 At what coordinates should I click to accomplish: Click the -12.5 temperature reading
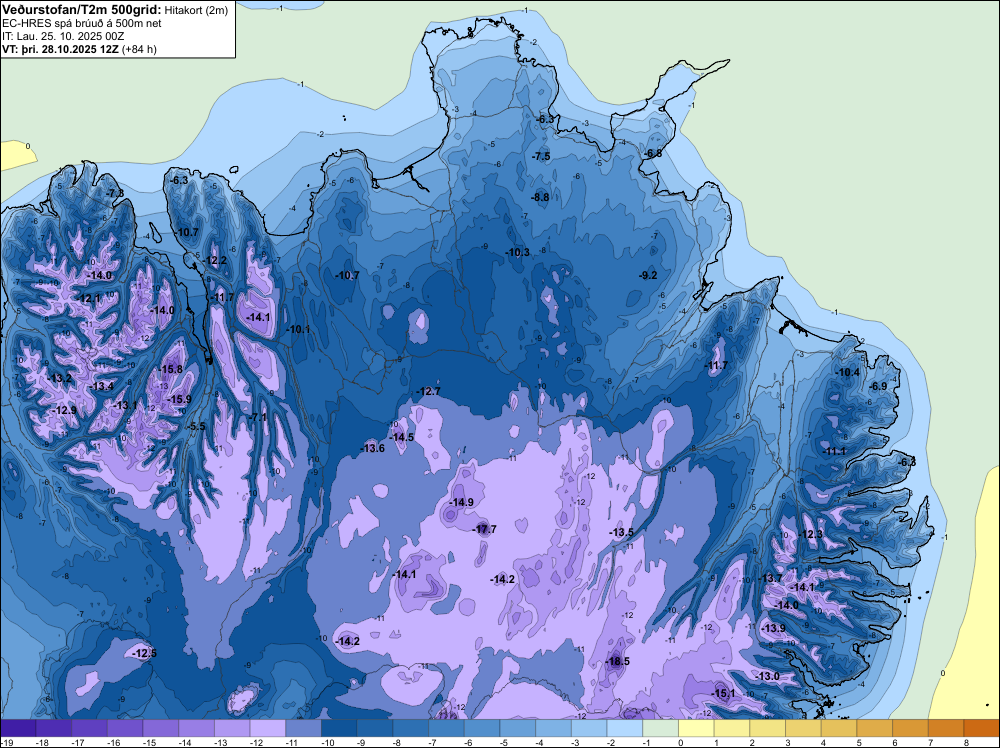(145, 653)
